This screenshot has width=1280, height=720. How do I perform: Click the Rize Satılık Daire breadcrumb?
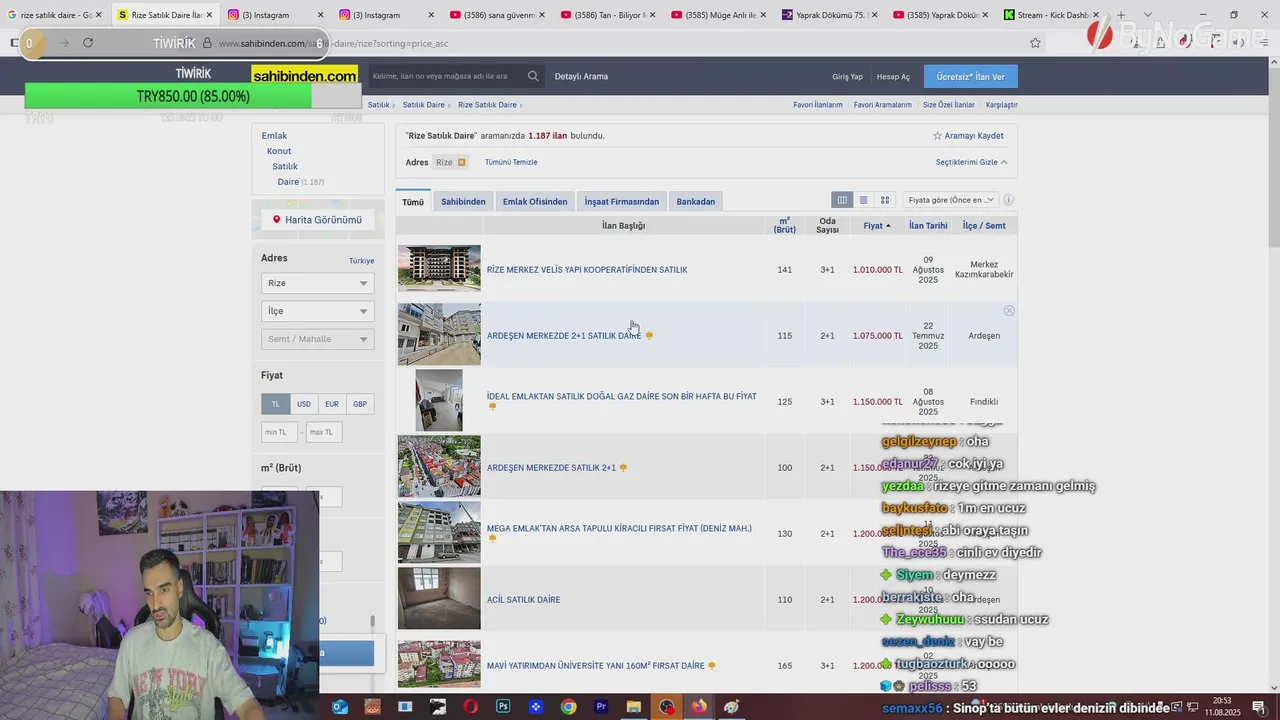point(487,105)
